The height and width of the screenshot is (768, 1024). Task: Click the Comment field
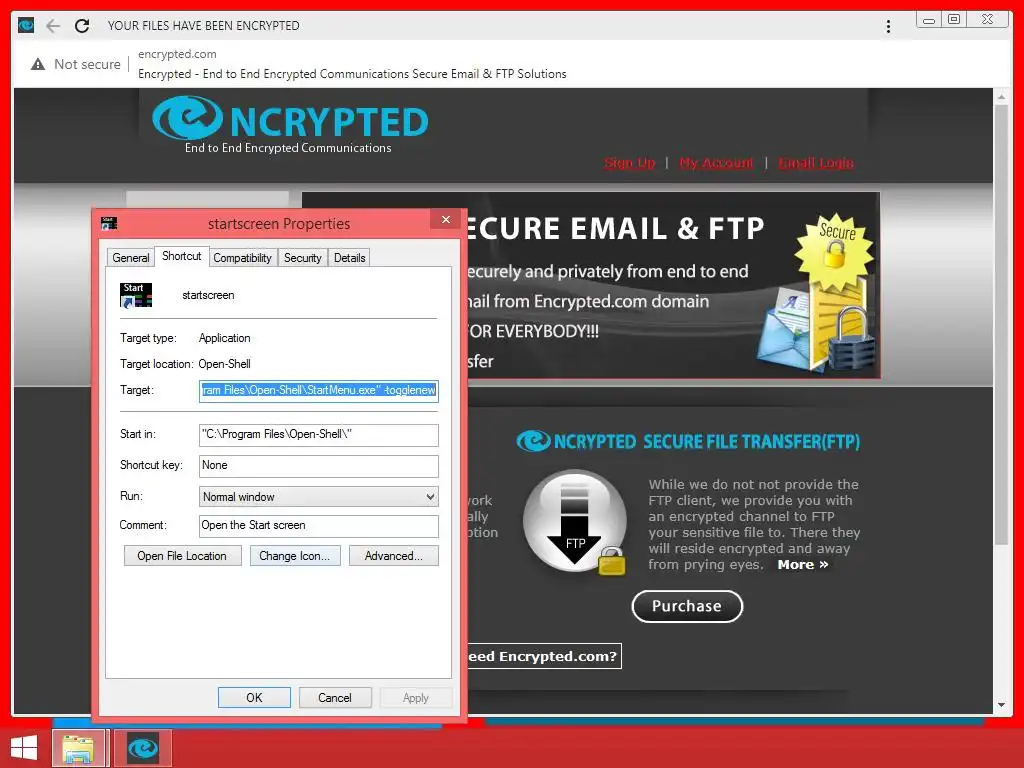[x=319, y=526]
